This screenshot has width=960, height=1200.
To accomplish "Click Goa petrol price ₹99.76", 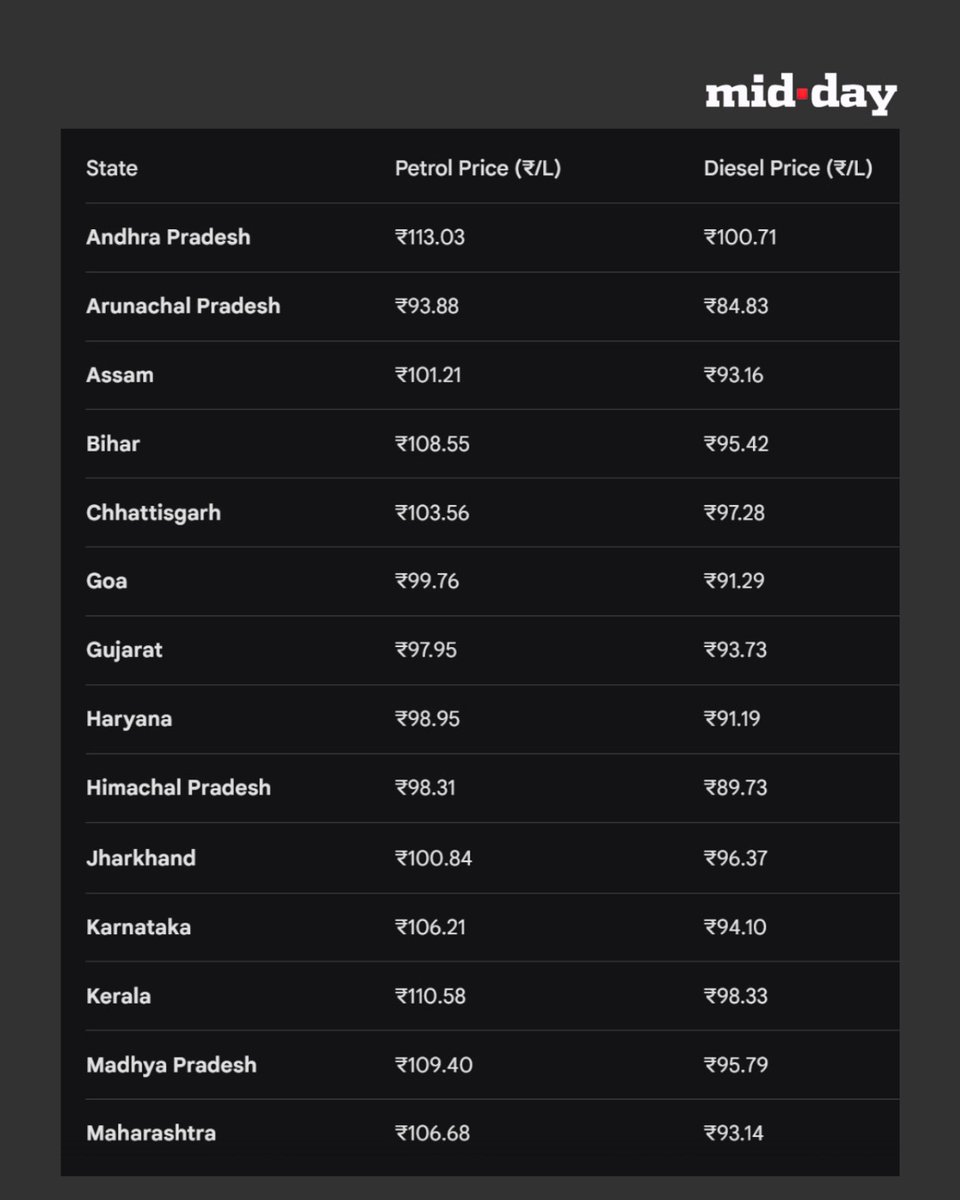I will coord(427,581).
